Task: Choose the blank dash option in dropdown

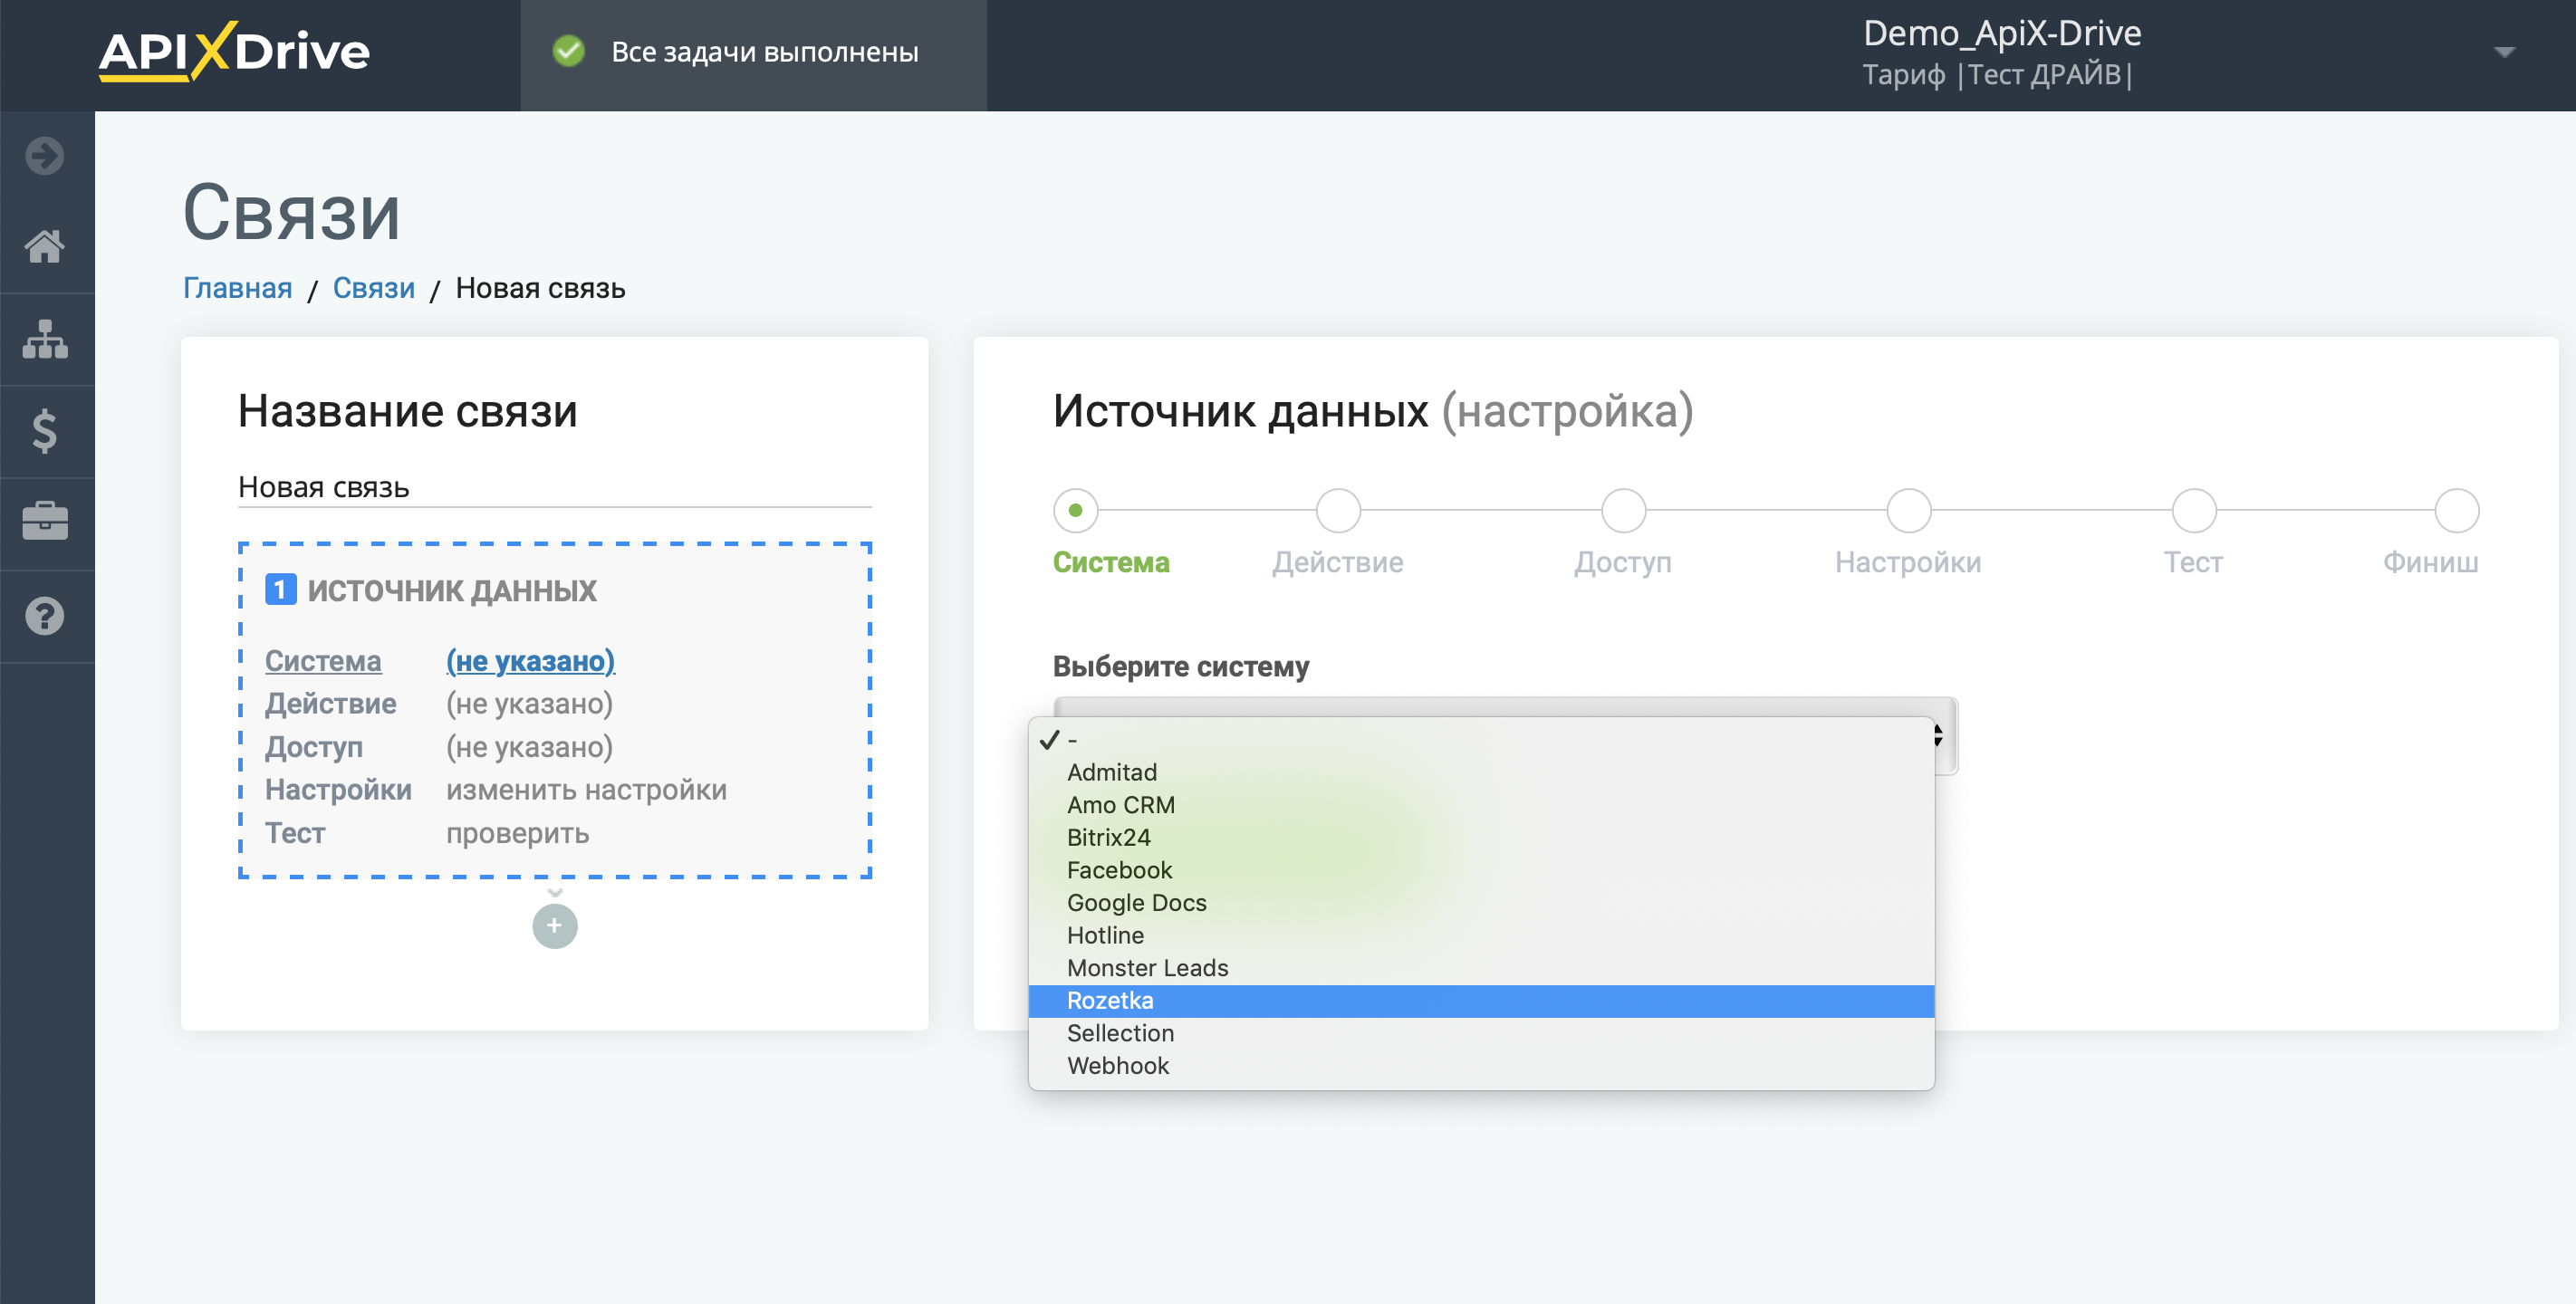Action: [1481, 740]
